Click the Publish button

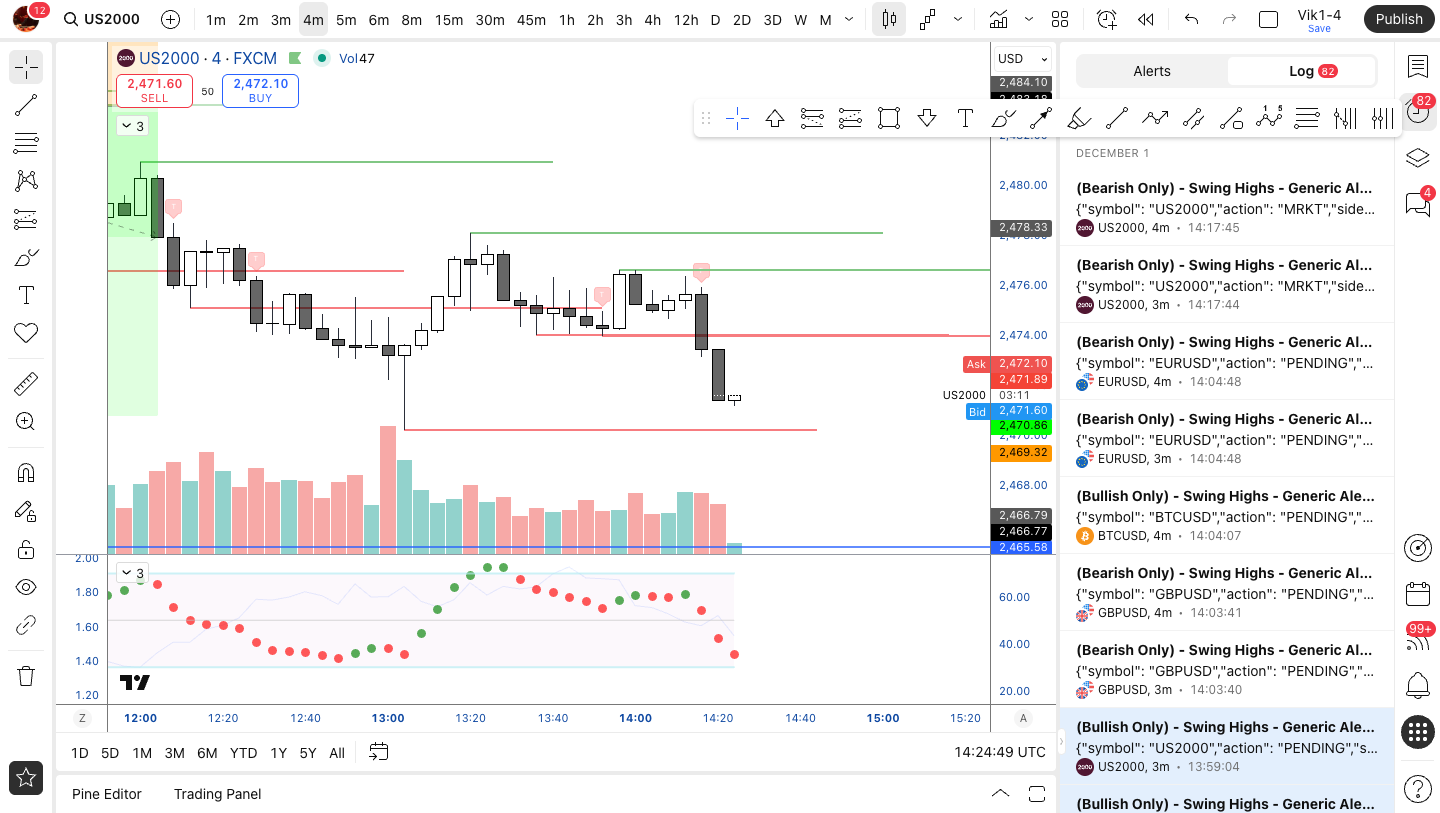(x=1398, y=19)
